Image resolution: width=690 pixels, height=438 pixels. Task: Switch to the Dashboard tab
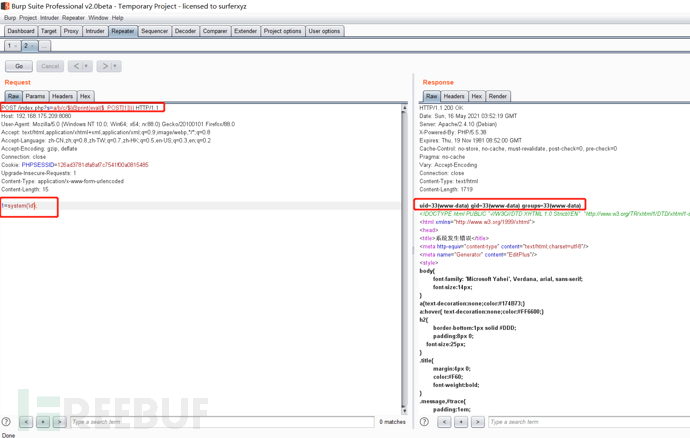click(21, 31)
